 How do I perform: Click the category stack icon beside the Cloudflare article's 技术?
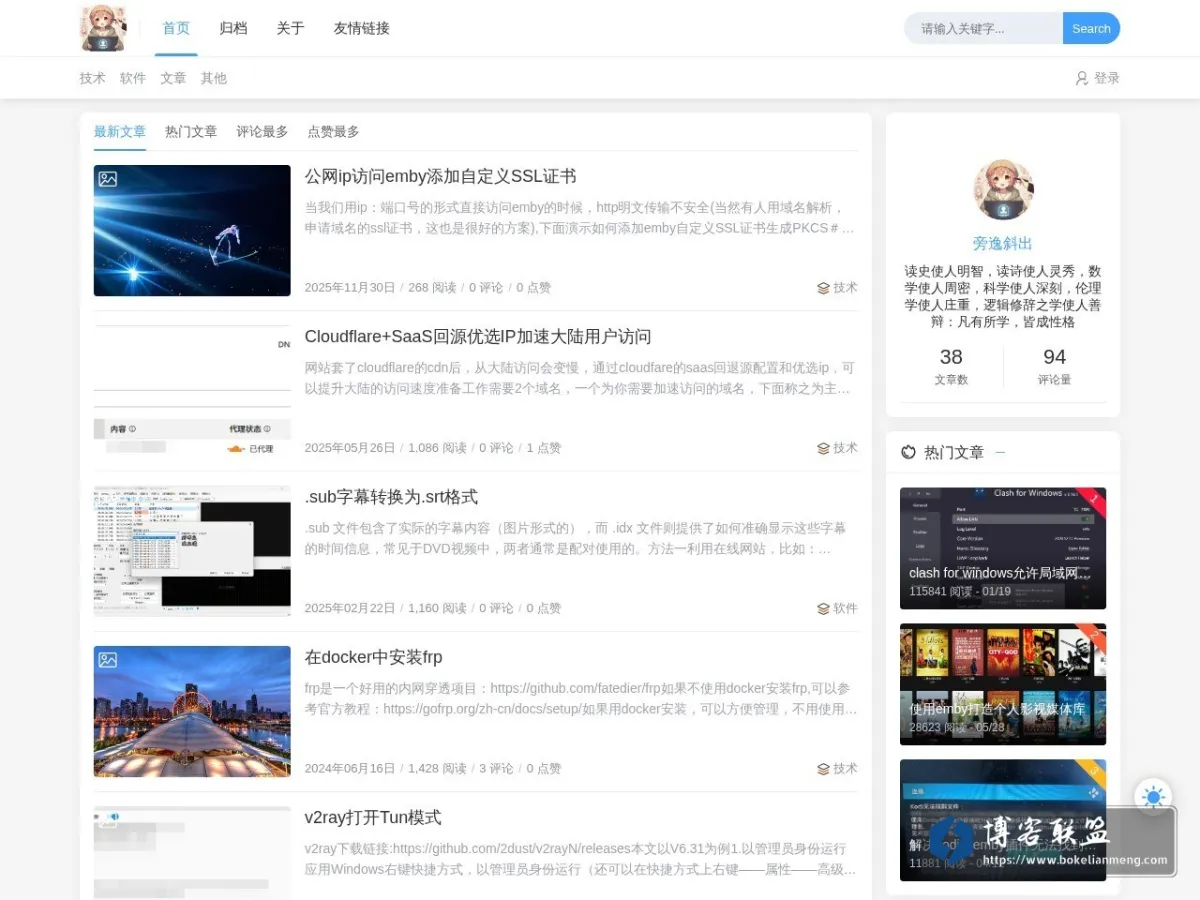pos(823,448)
